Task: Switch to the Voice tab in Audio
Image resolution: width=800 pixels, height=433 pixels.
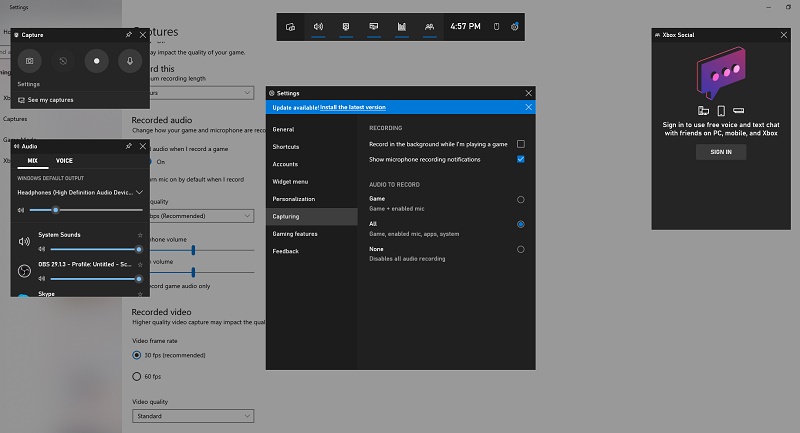Action: [x=64, y=161]
